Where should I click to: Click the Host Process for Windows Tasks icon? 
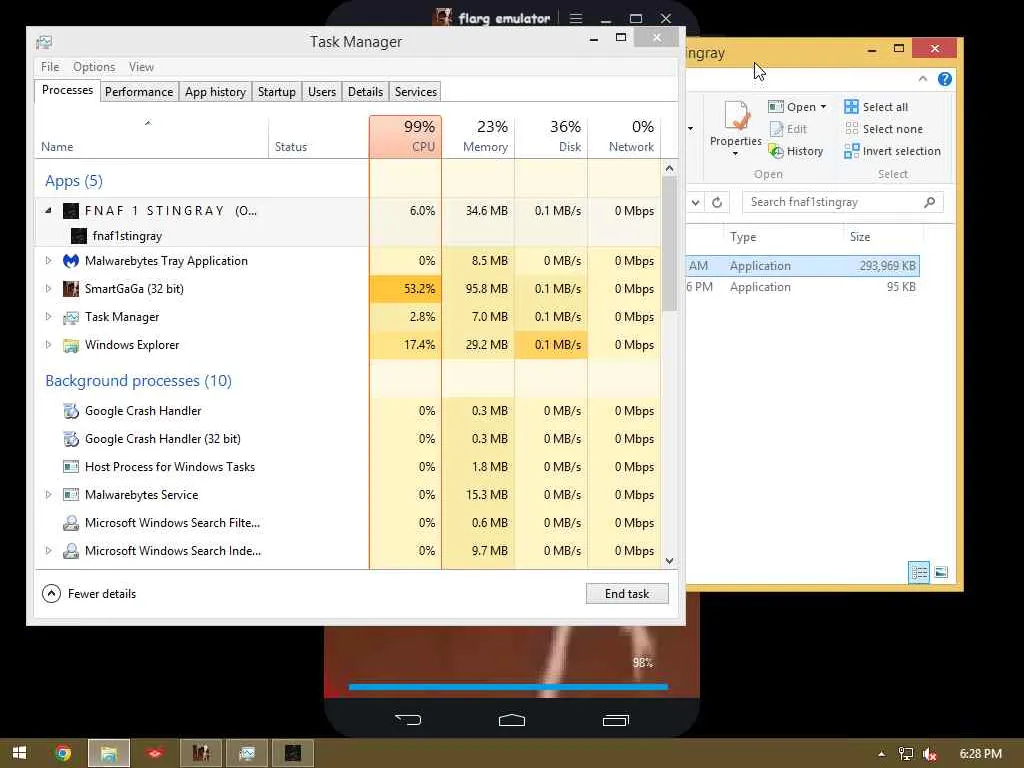pos(71,467)
